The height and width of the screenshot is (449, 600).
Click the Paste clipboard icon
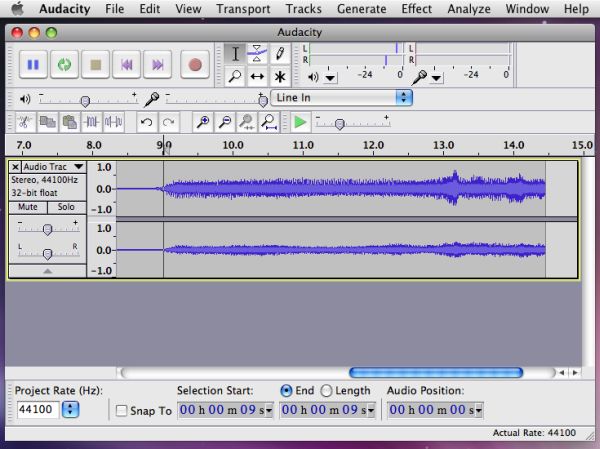click(x=70, y=122)
